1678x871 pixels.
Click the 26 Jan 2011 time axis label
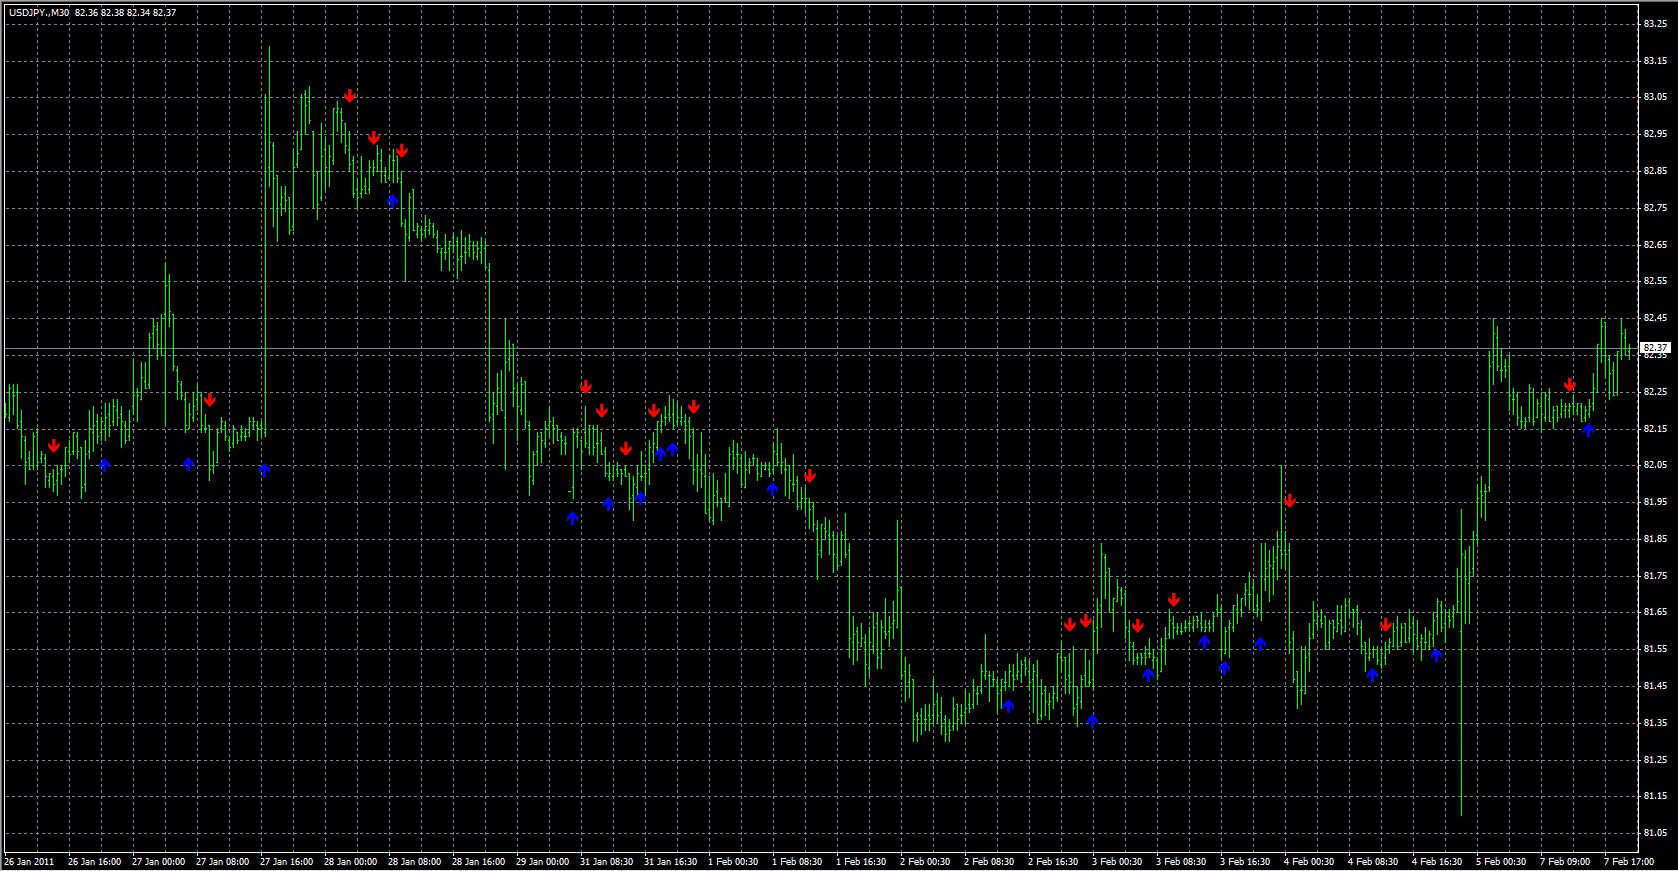pyautogui.click(x=30, y=861)
